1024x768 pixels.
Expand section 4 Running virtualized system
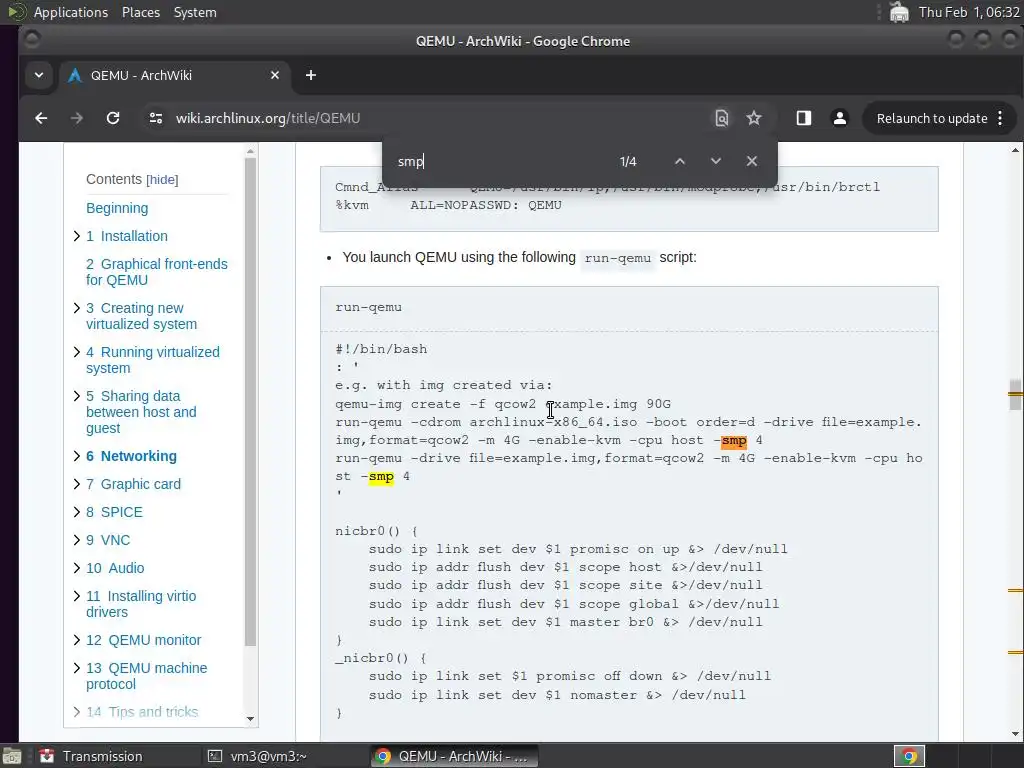(76, 352)
